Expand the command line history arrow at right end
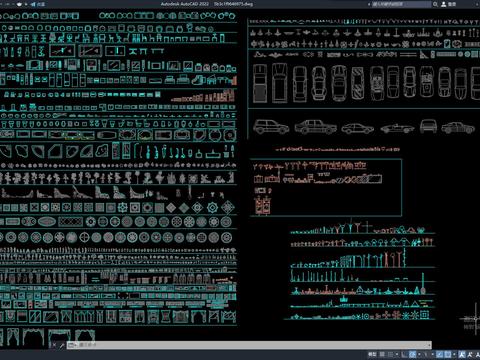The width and height of the screenshot is (480, 360). pos(429,345)
